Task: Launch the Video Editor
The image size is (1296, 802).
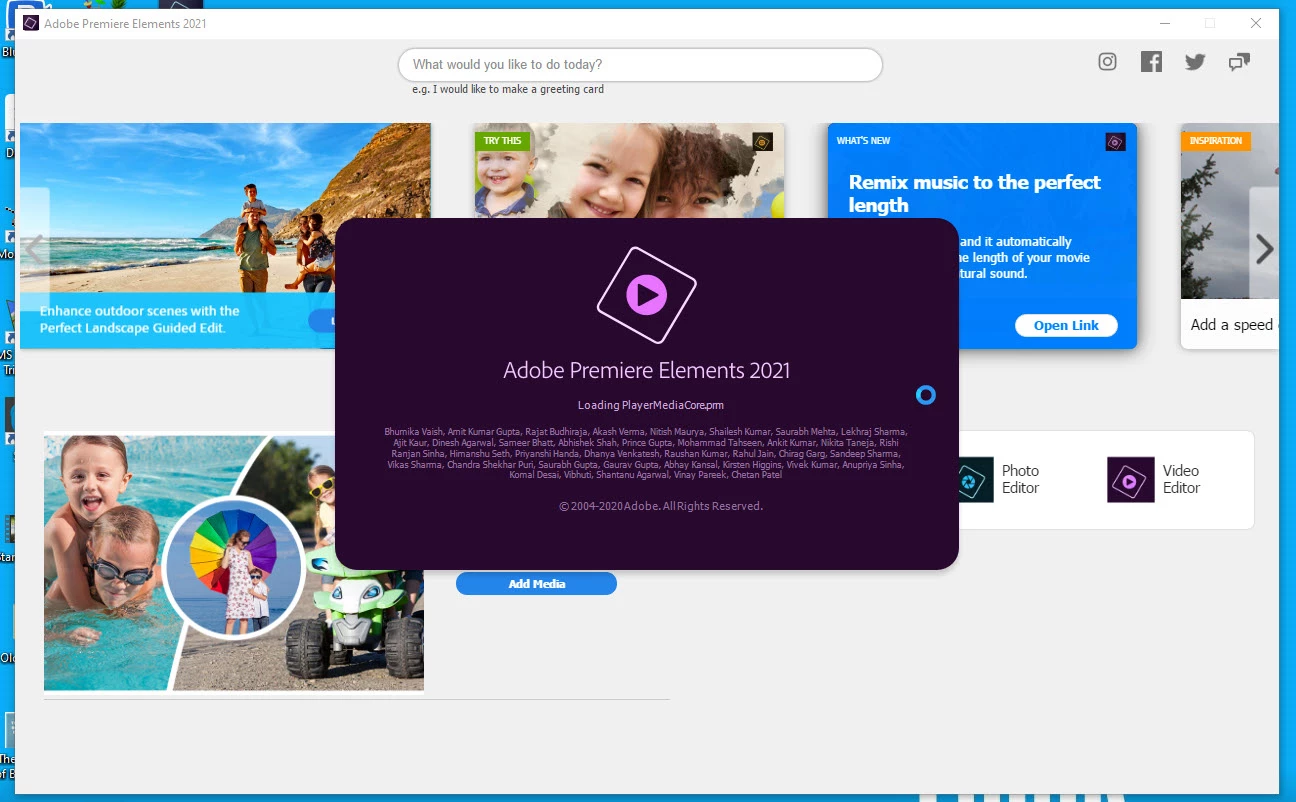Action: click(x=1154, y=480)
